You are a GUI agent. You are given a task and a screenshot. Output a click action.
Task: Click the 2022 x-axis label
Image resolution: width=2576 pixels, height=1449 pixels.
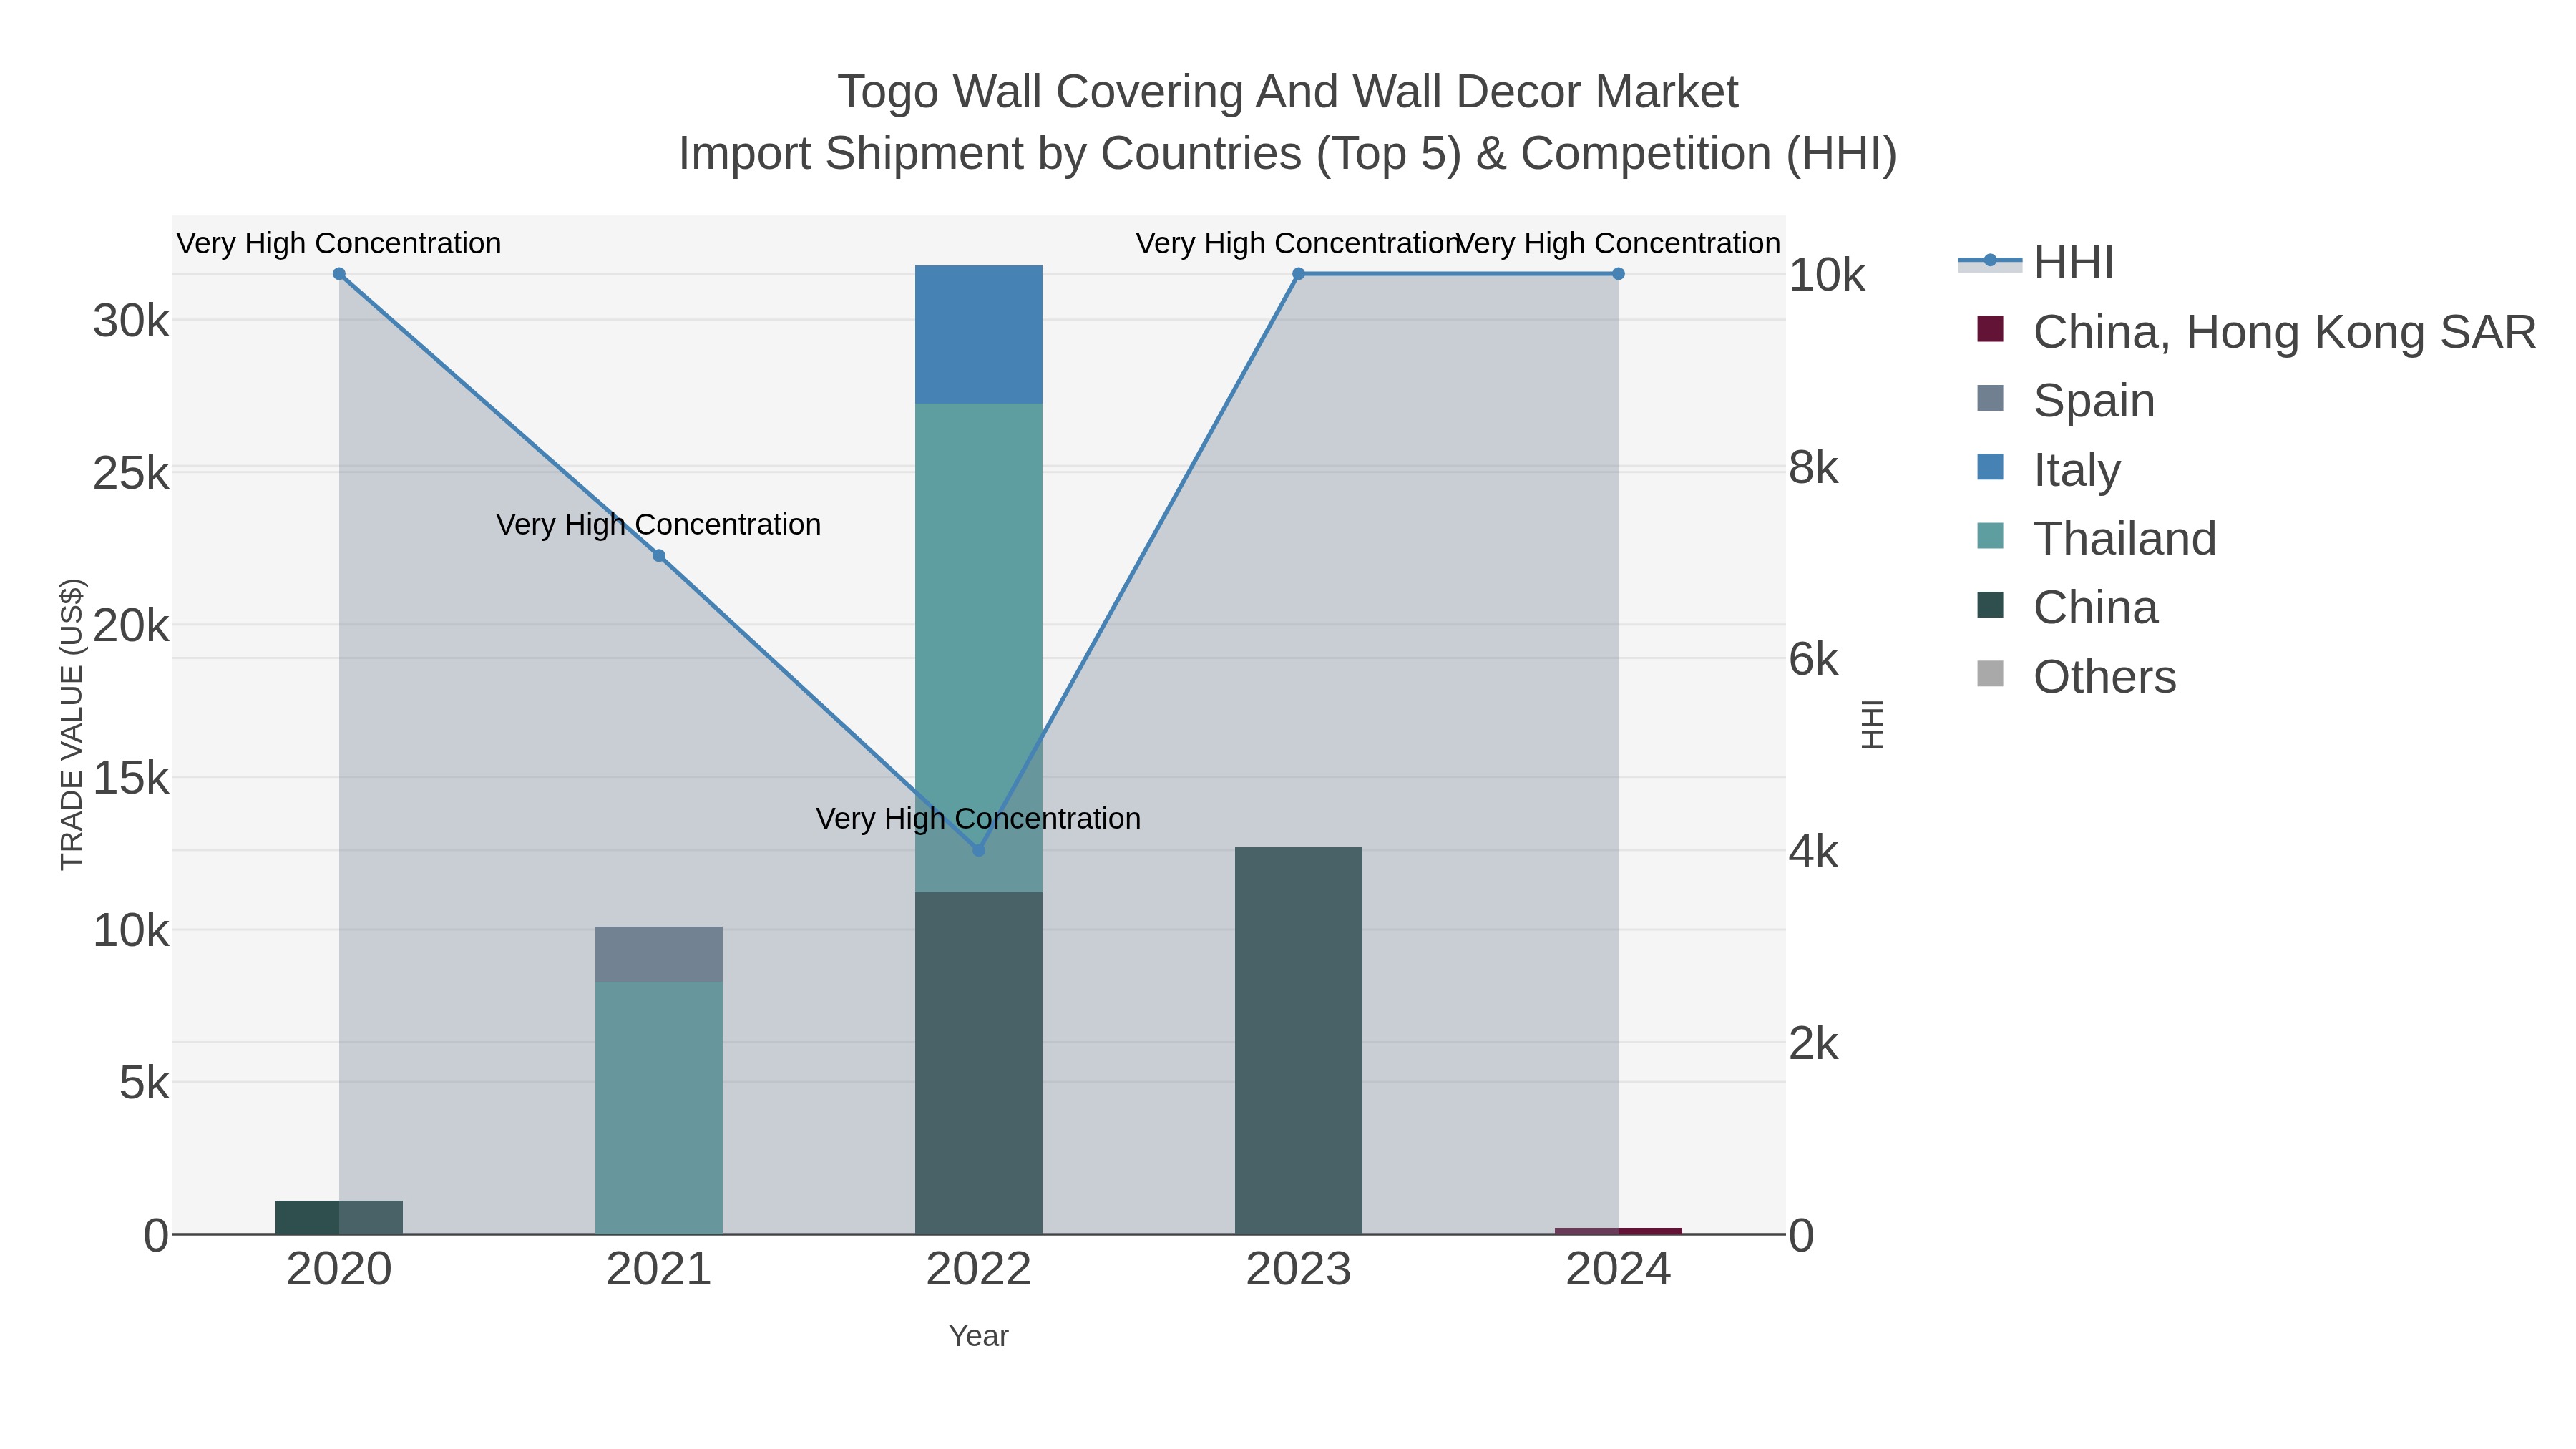(x=979, y=1270)
